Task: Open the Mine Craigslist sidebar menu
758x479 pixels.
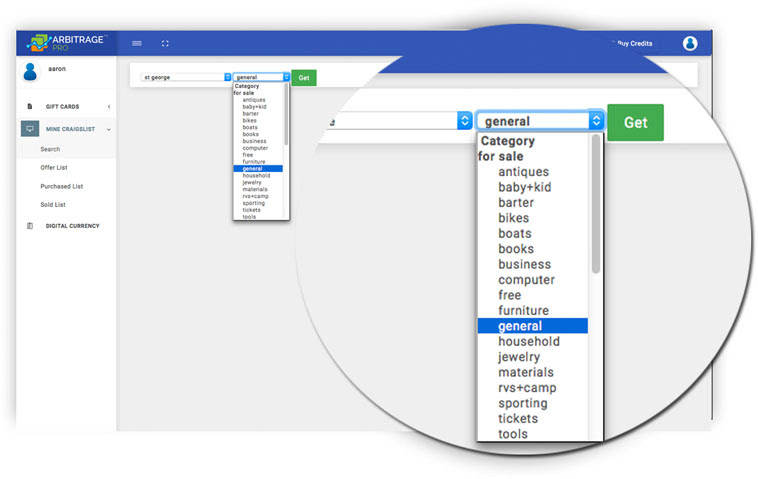Action: tap(67, 129)
